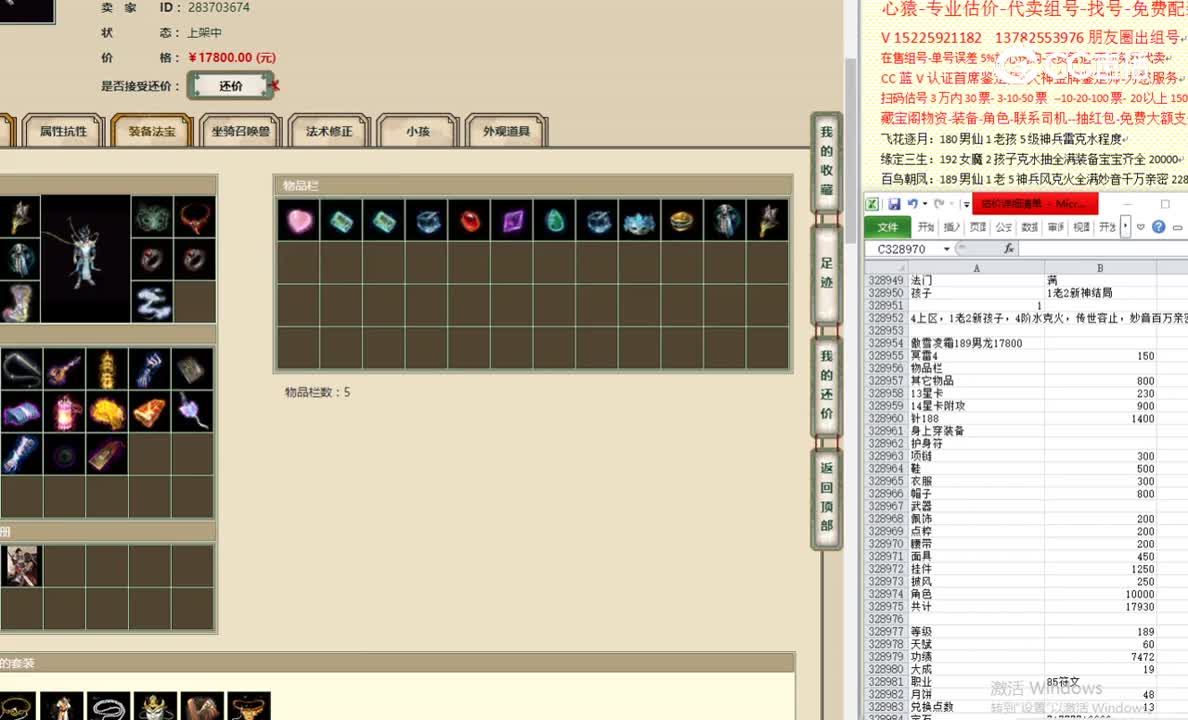Select the green teardrop gem icon
This screenshot has width=1188, height=720.
point(554,221)
